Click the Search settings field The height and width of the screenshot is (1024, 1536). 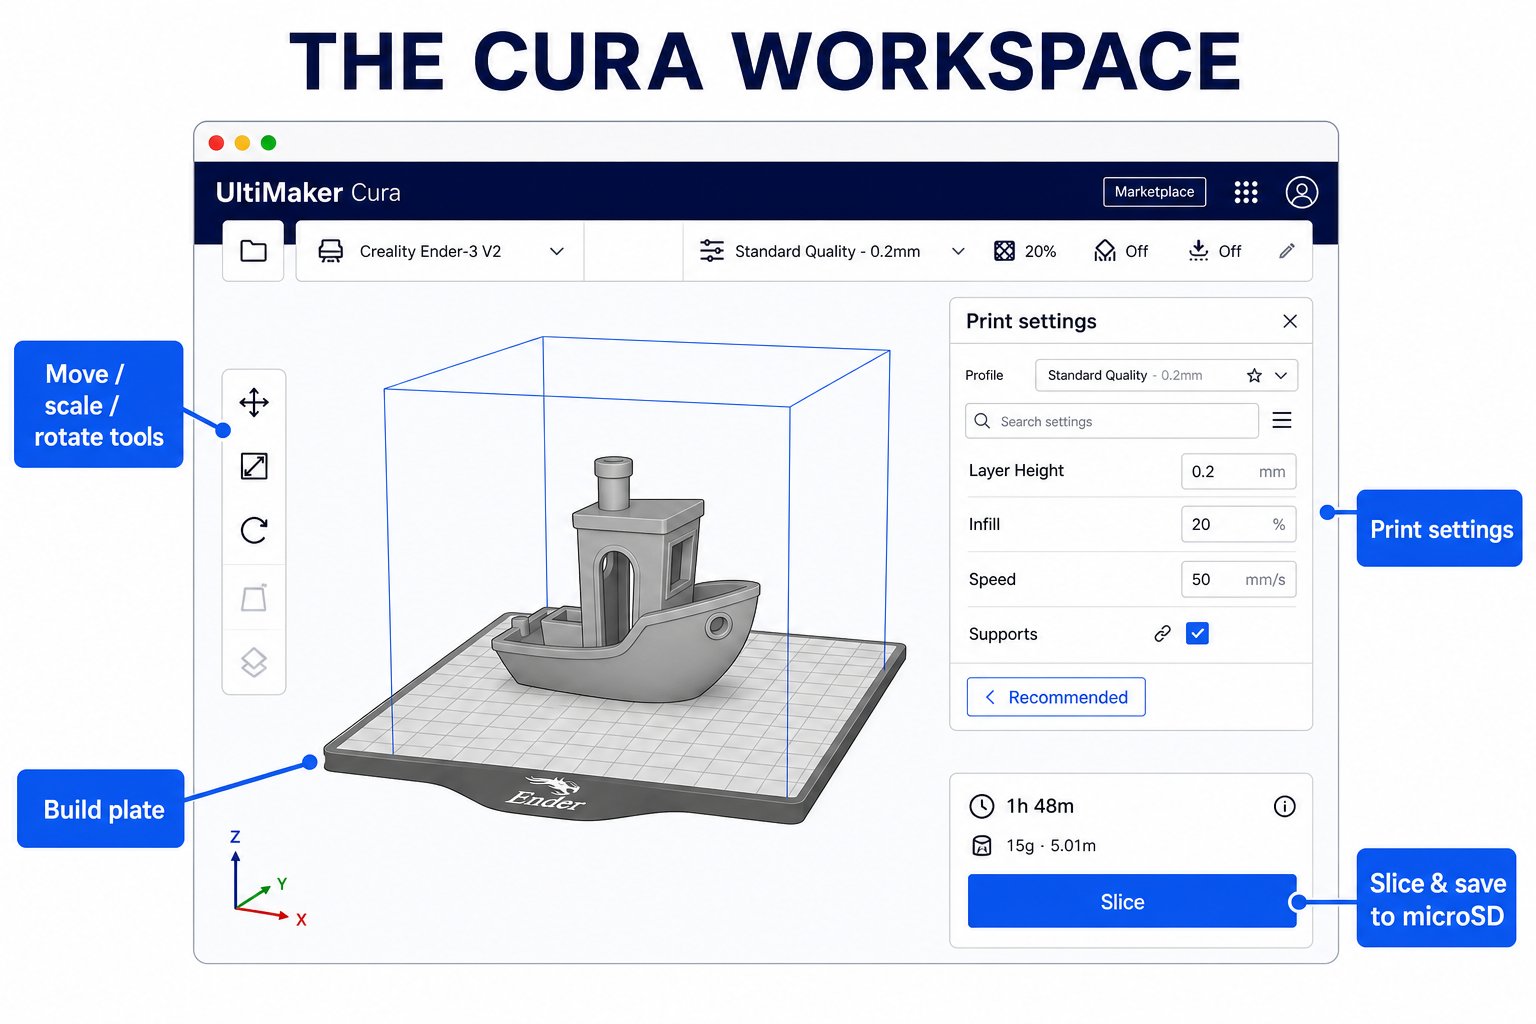(1112, 421)
